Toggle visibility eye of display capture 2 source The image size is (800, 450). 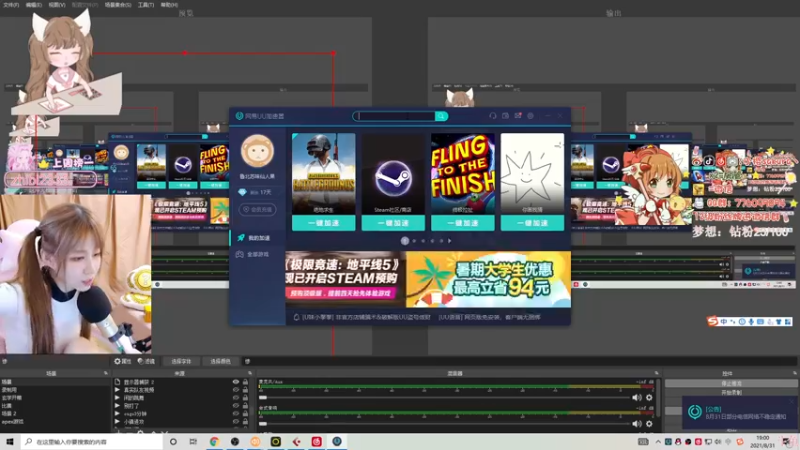point(236,382)
